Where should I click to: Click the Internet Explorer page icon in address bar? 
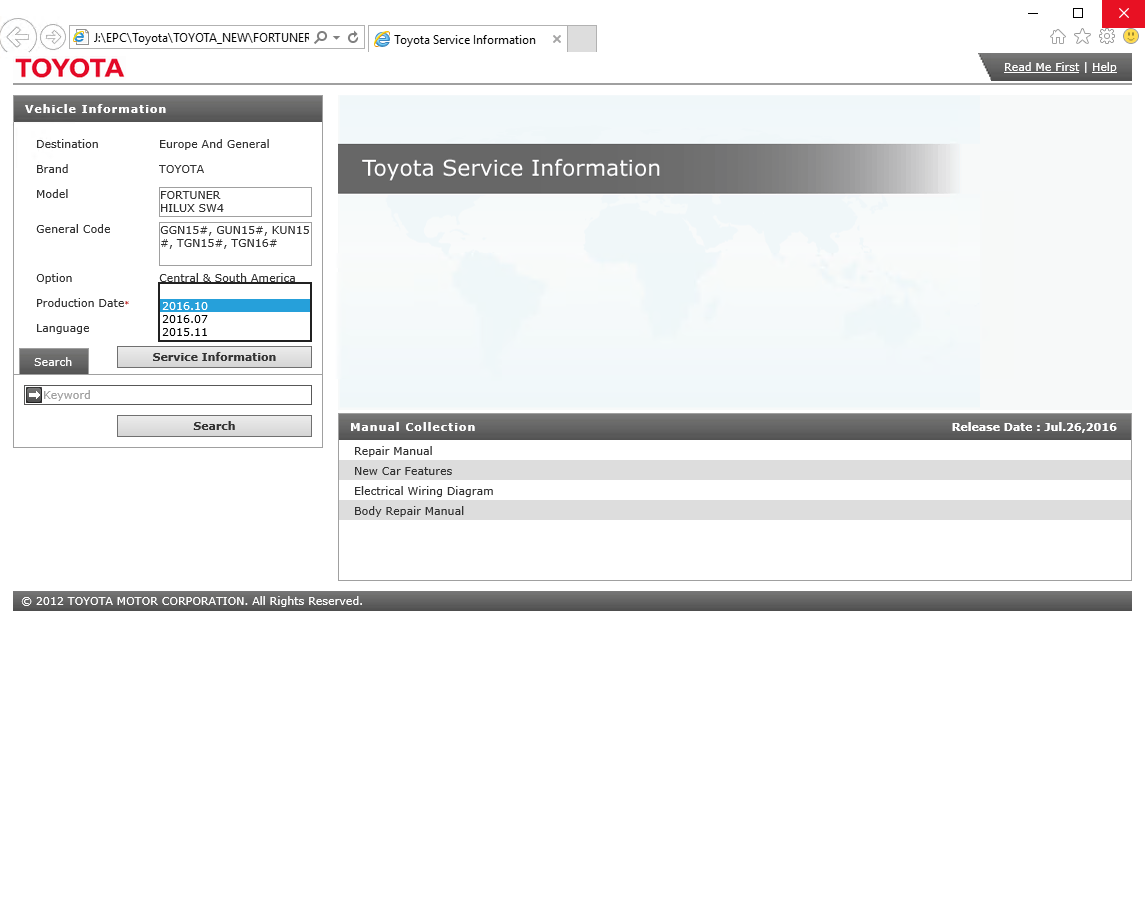pyautogui.click(x=81, y=37)
